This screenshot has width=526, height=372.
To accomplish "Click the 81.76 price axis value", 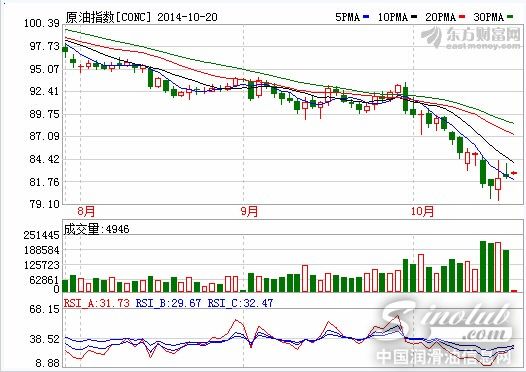I will [45, 182].
